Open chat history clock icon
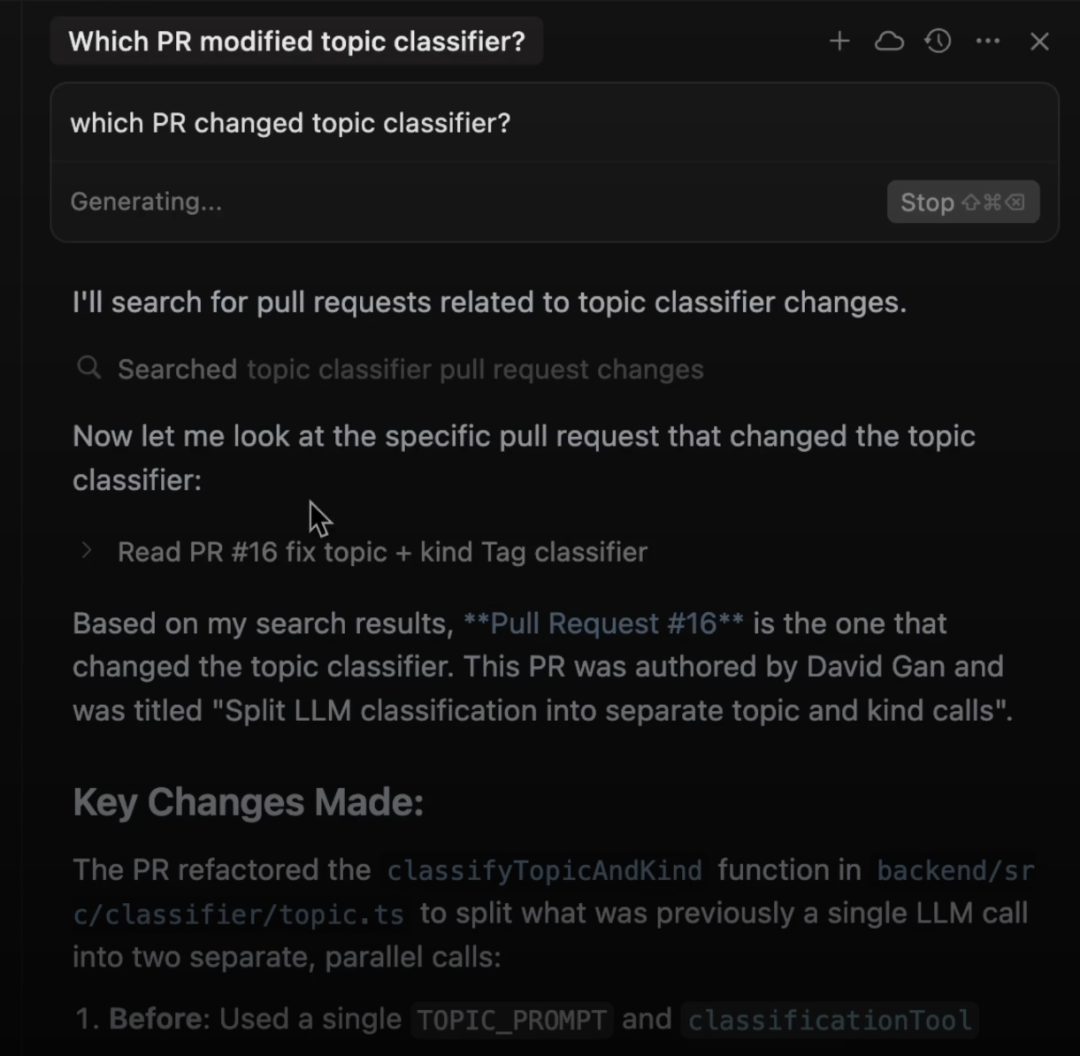The image size is (1080, 1056). tap(938, 41)
